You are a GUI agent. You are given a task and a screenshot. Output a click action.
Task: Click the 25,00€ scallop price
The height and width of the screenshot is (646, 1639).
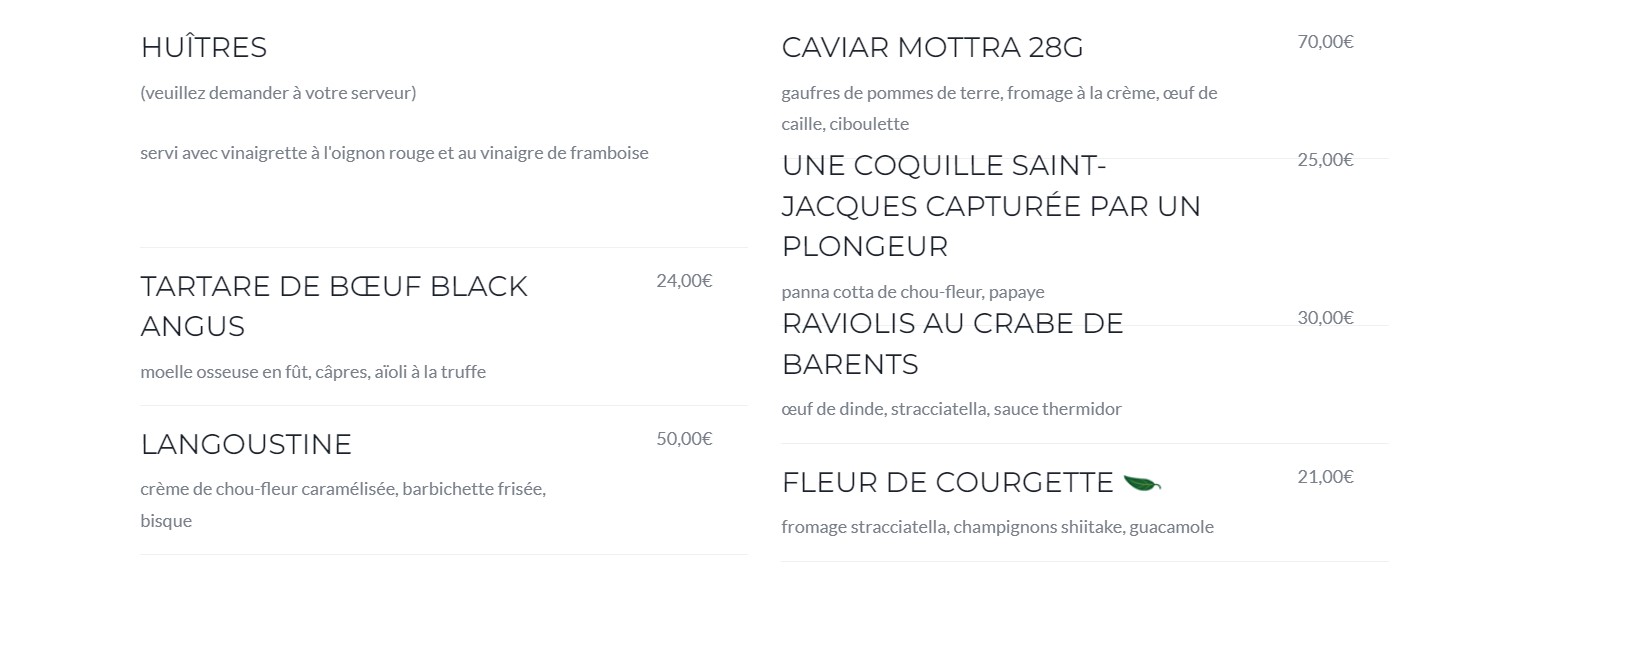[x=1325, y=160]
